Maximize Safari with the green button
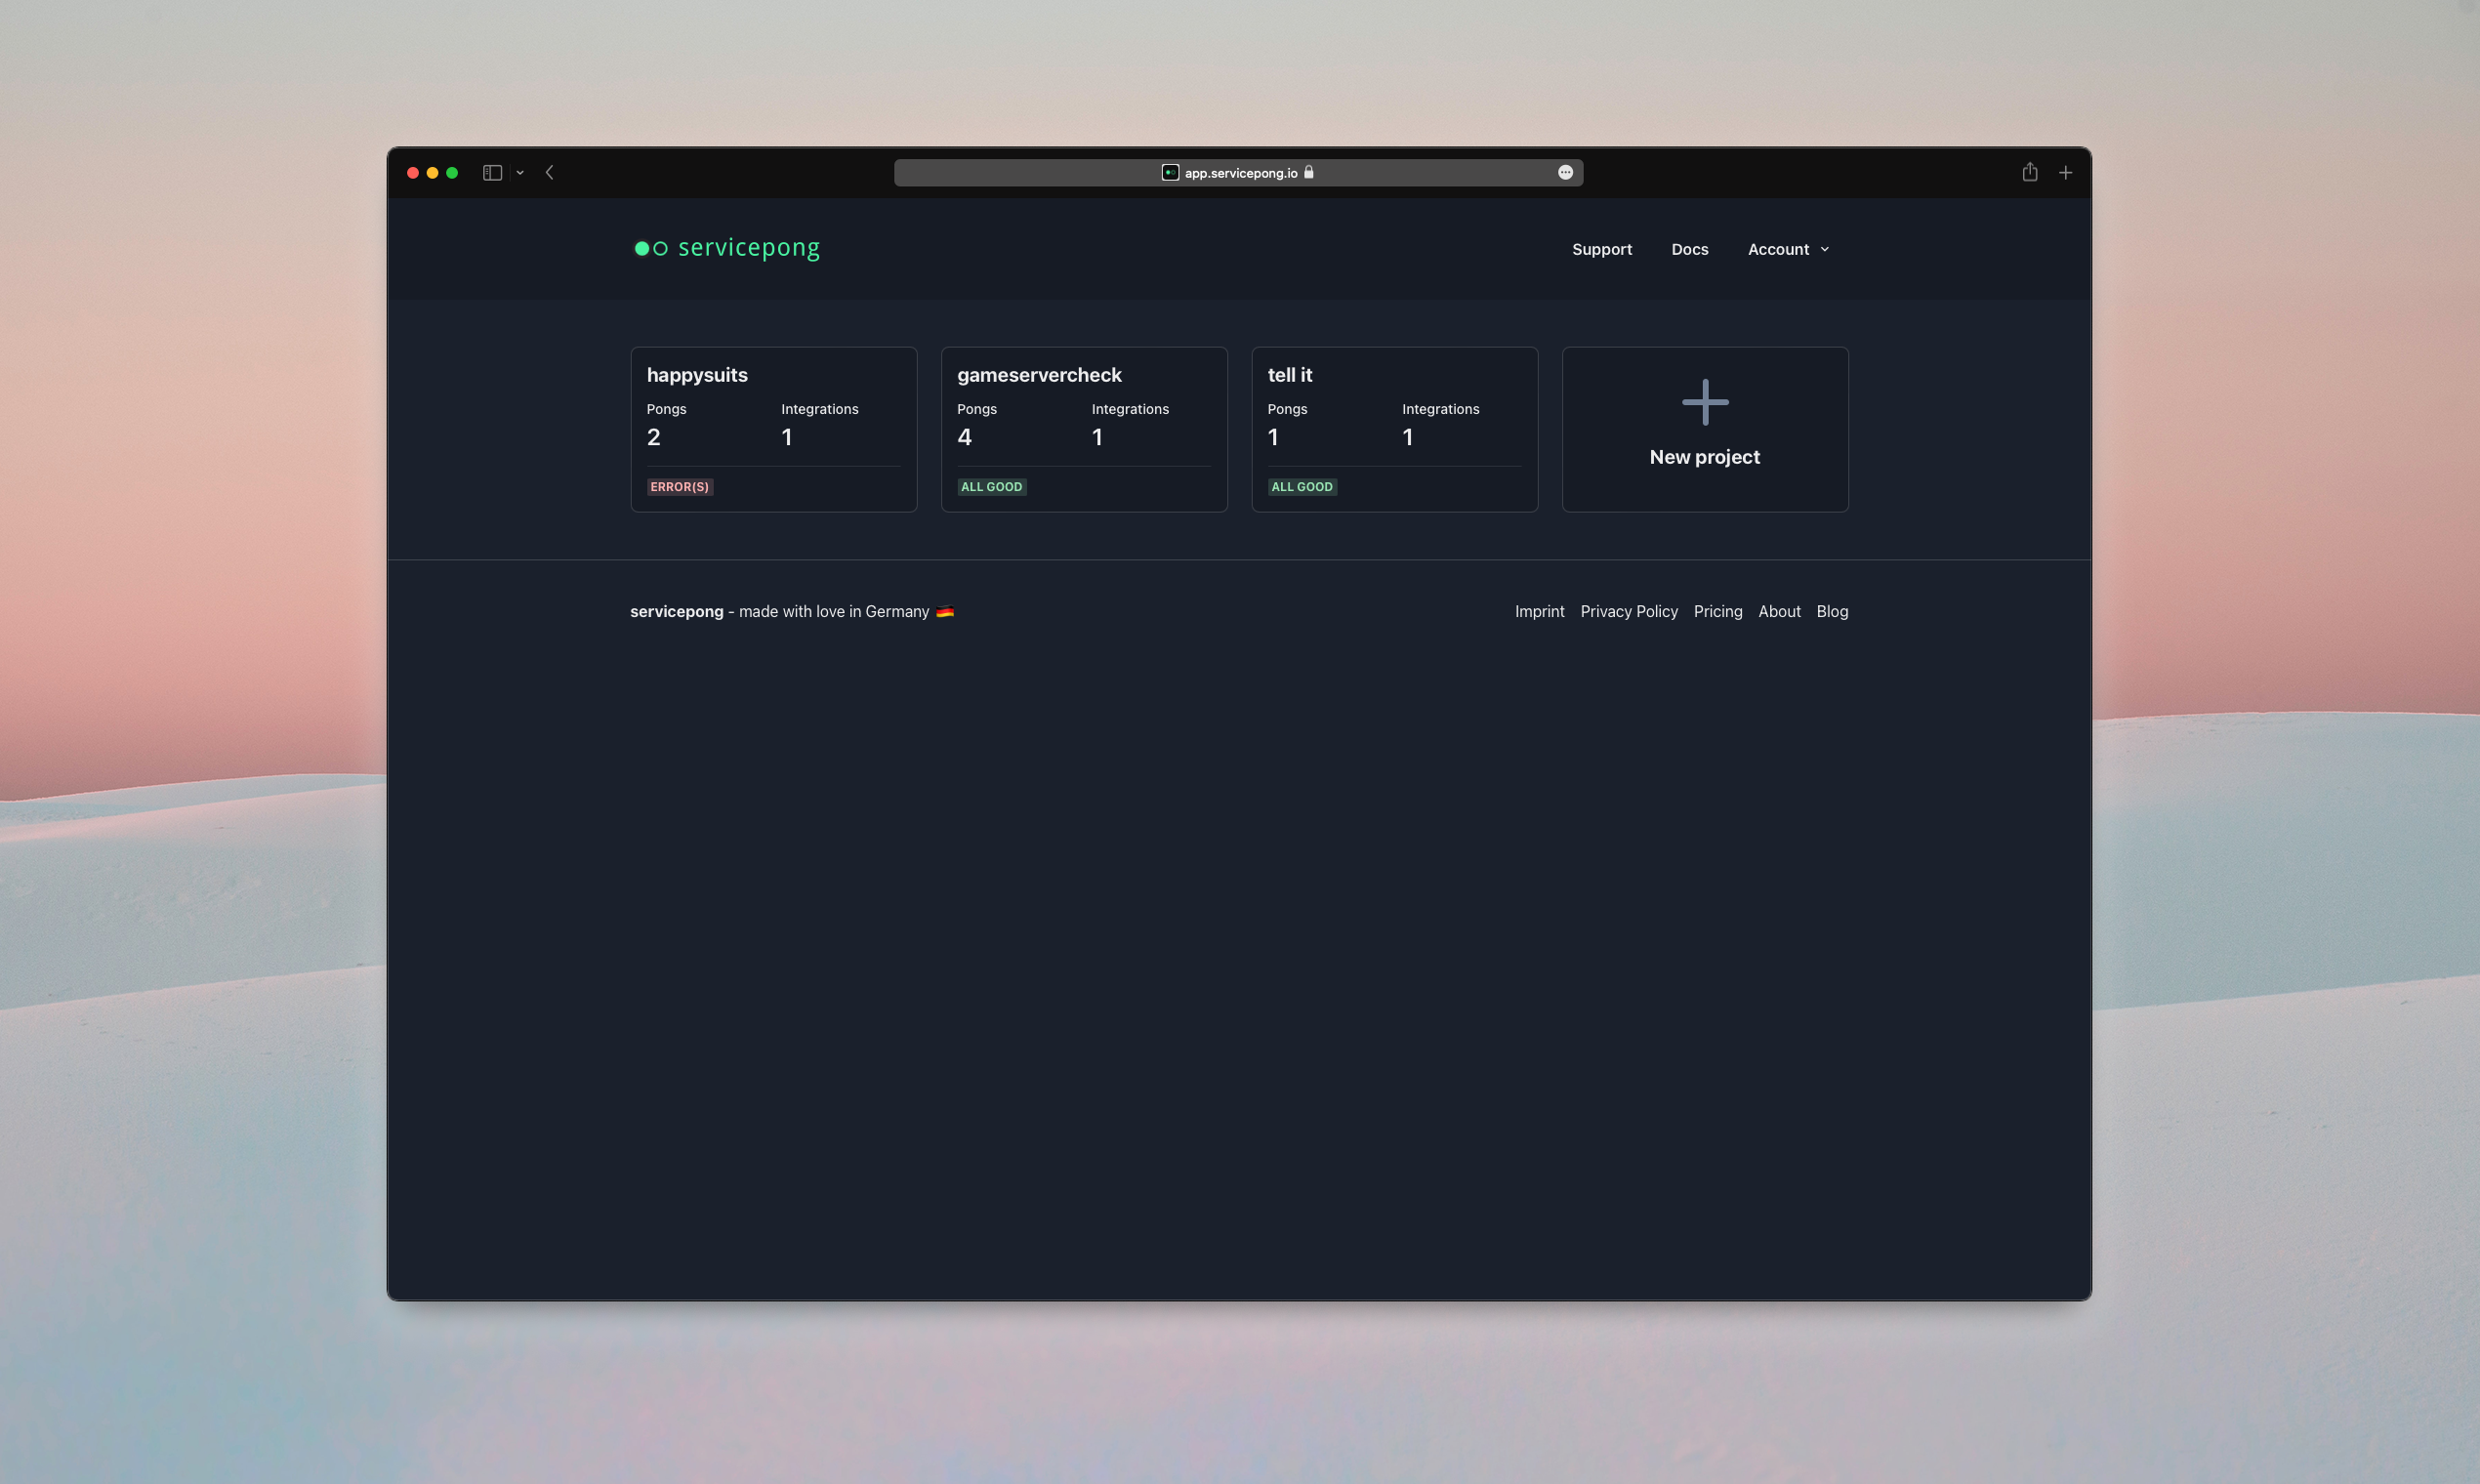The height and width of the screenshot is (1484, 2480). click(x=452, y=173)
